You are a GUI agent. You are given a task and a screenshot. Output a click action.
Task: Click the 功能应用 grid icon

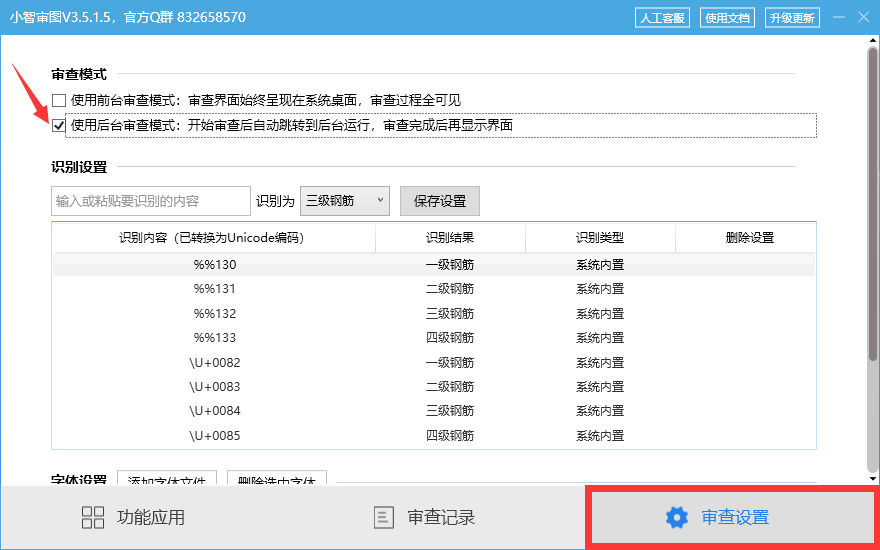click(93, 517)
